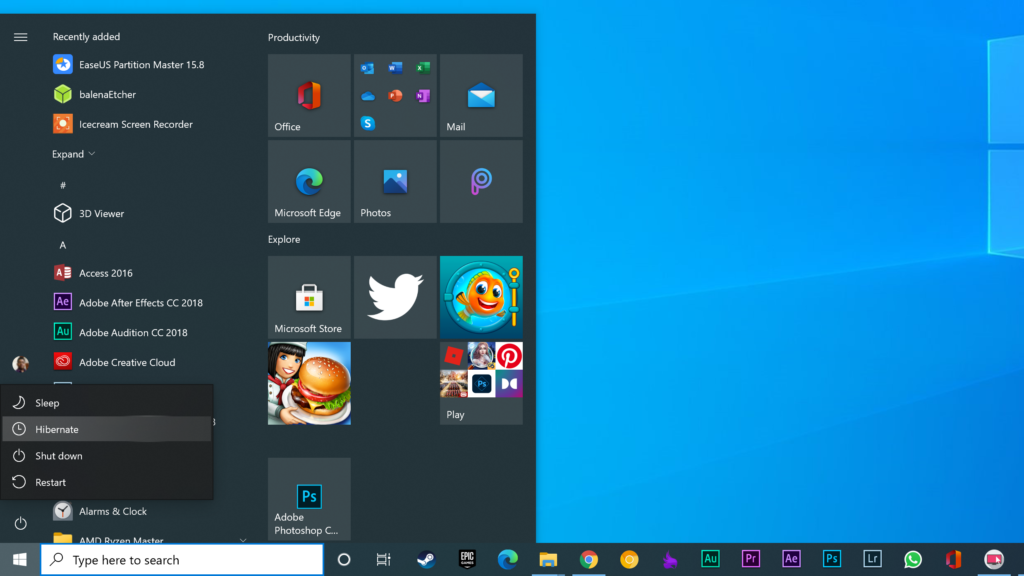
Task: Choose Restart from power menu
Action: [x=106, y=482]
